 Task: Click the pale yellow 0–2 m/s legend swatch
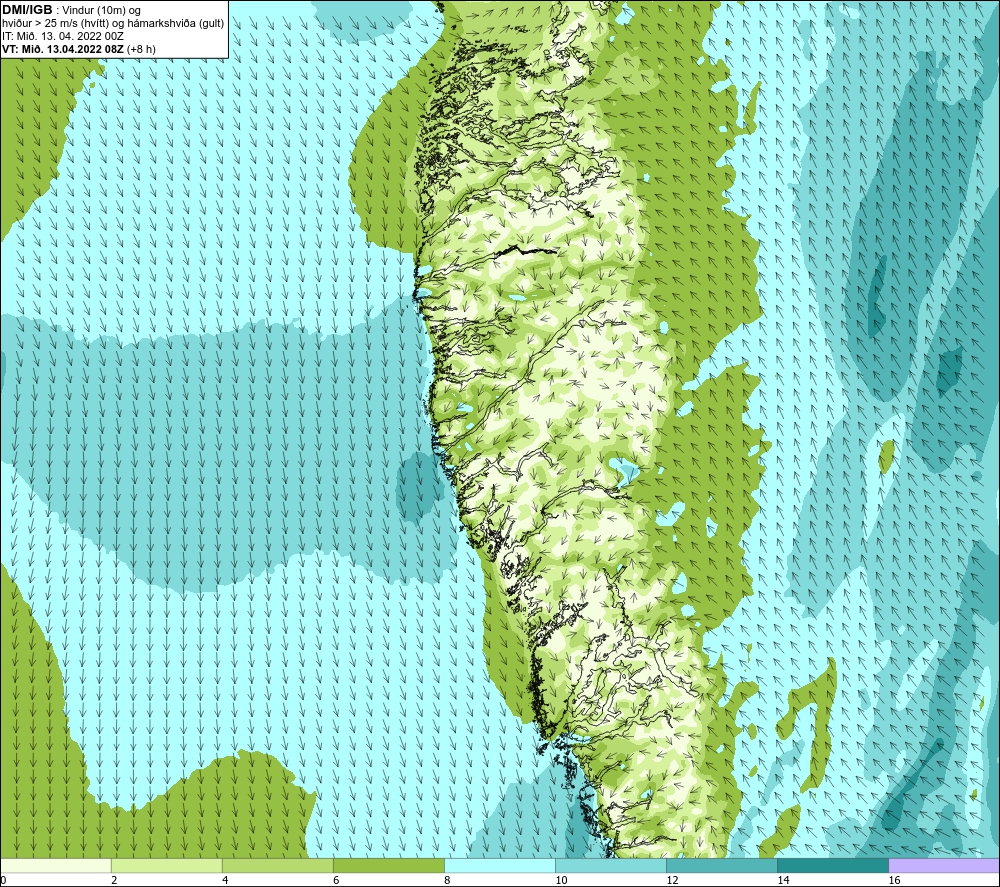(x=55, y=866)
